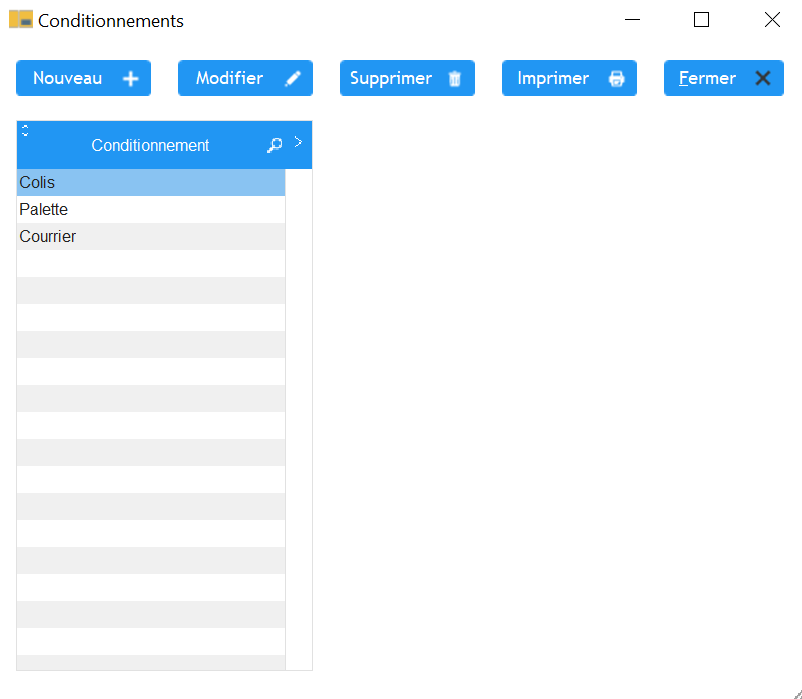802x699 pixels.
Task: Click the pencil icon on Modifier
Action: pyautogui.click(x=293, y=79)
